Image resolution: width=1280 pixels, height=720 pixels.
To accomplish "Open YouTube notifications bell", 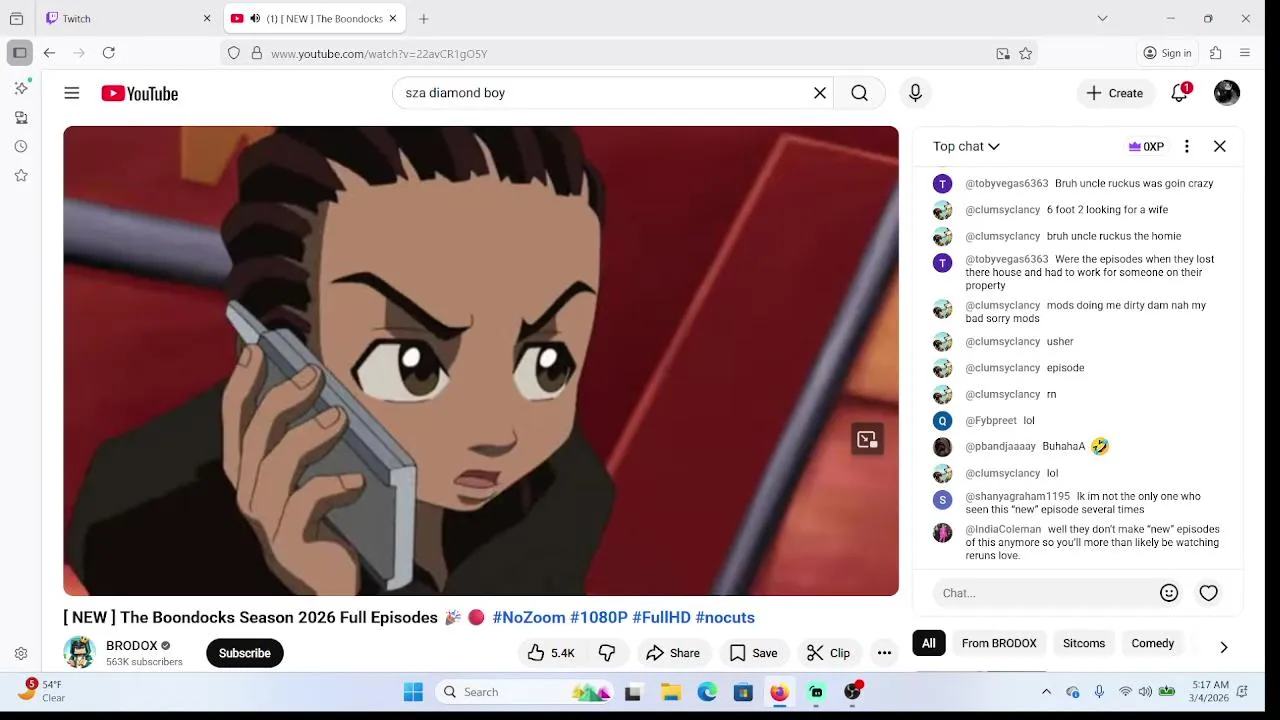I will (x=1180, y=93).
